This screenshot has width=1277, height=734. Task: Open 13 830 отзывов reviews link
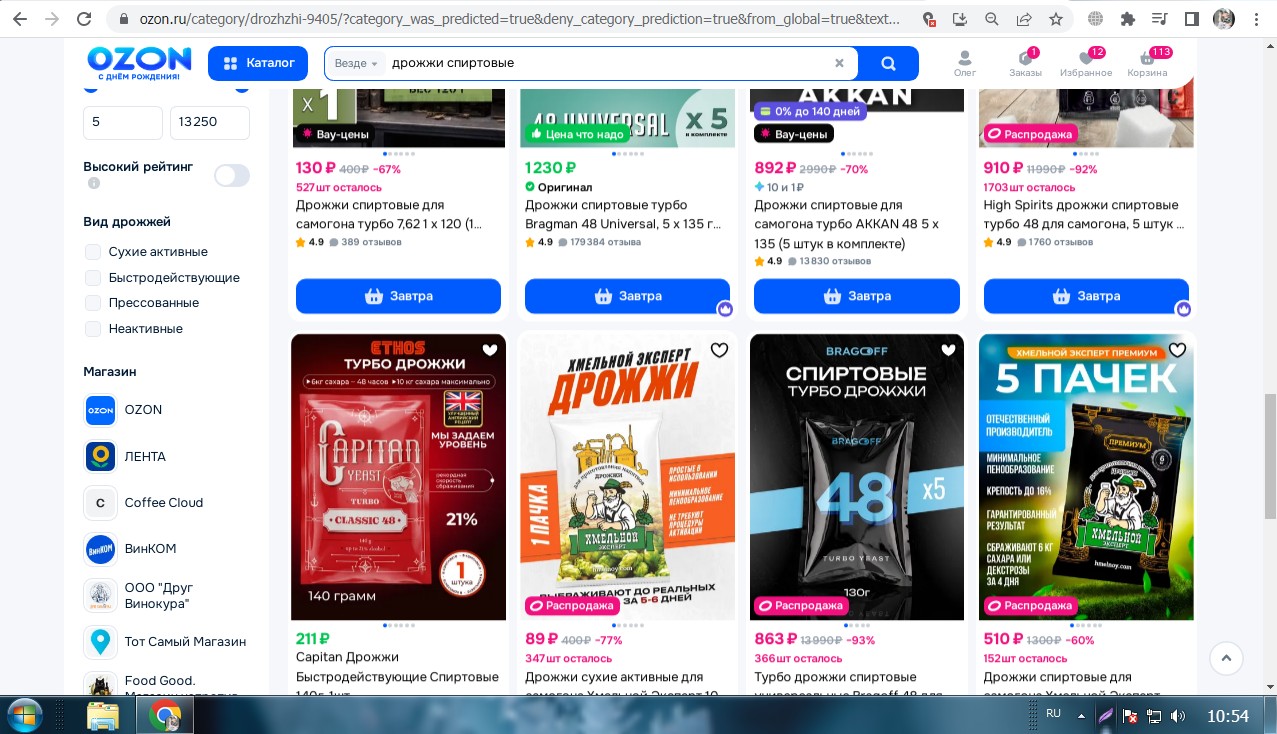tap(829, 261)
